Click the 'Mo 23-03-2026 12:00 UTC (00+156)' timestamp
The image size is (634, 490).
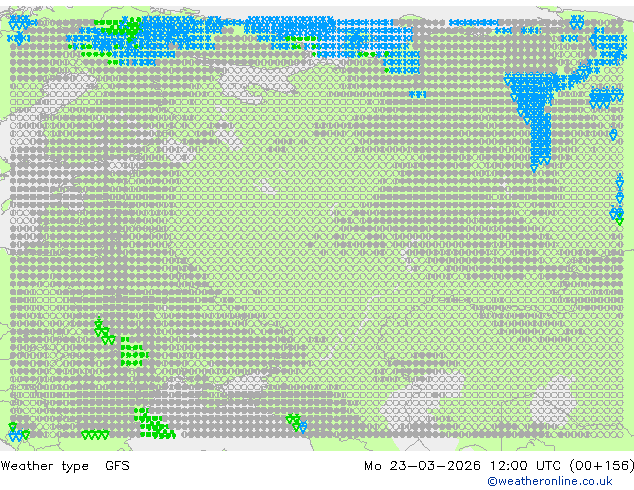(499, 466)
